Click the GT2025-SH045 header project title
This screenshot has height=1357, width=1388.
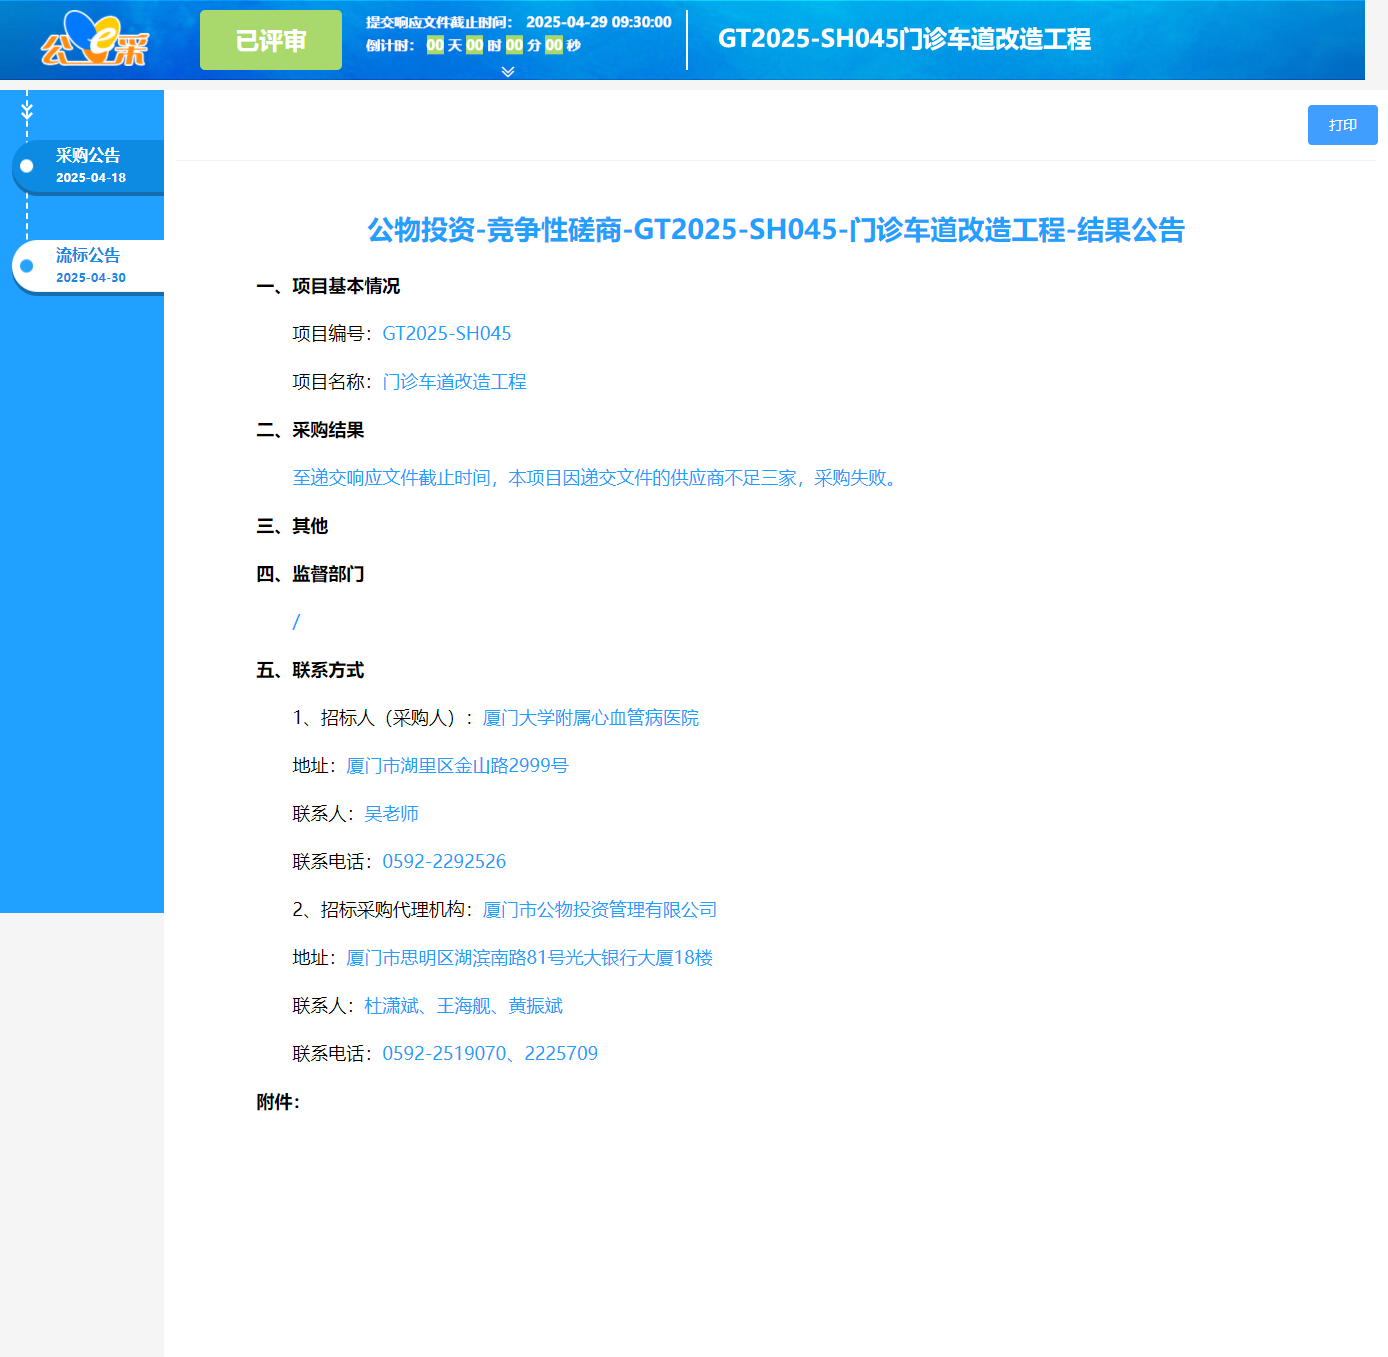pyautogui.click(x=905, y=39)
